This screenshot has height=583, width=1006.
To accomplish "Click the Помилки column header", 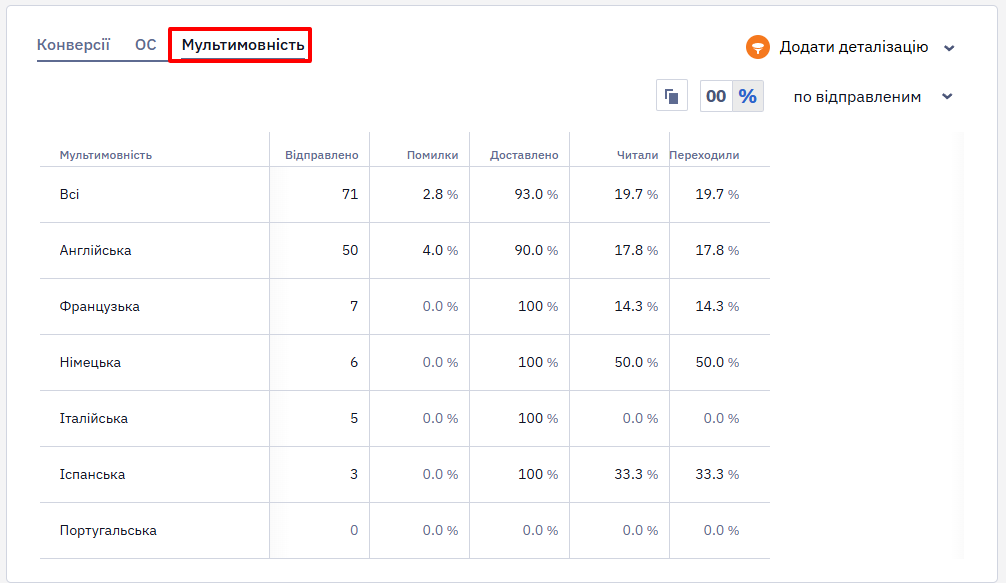I will coord(432,155).
